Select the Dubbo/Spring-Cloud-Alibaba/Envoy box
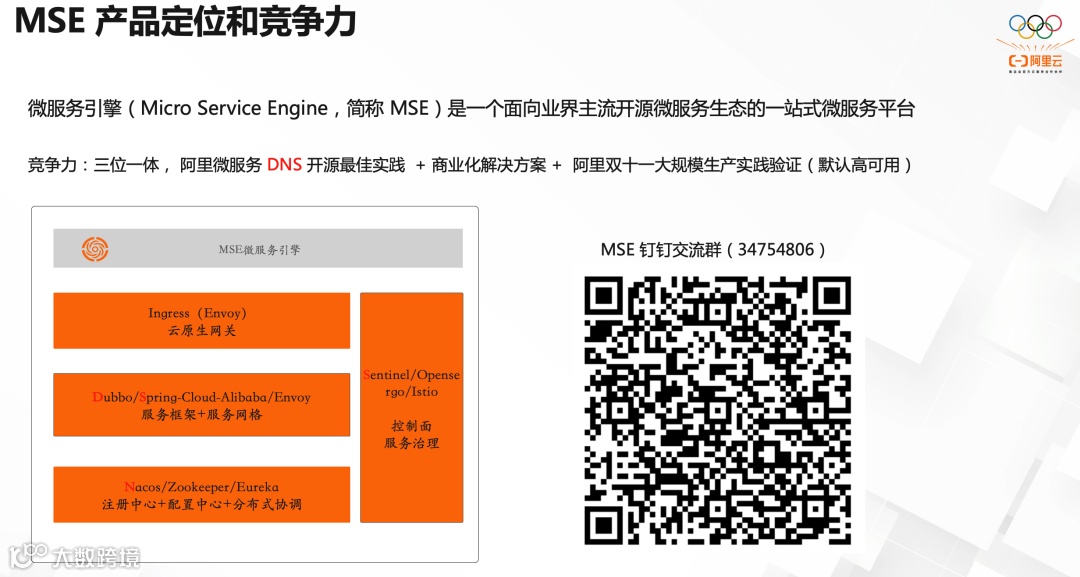Viewport: 1080px width, 577px height. click(x=202, y=405)
